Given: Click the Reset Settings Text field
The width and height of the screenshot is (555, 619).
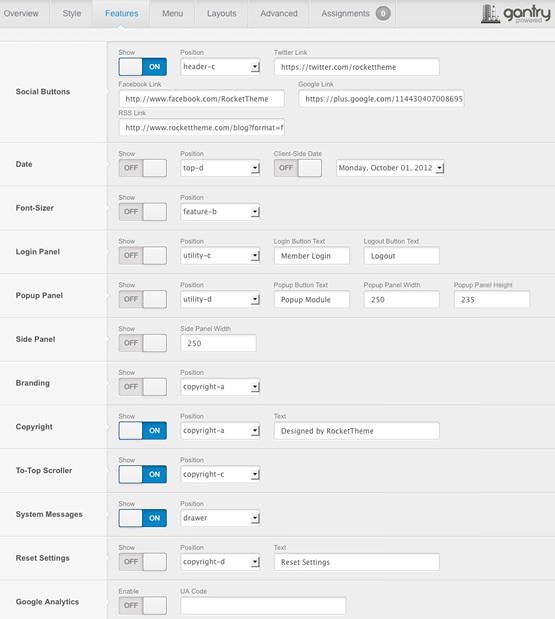Looking at the screenshot, I should [x=356, y=562].
